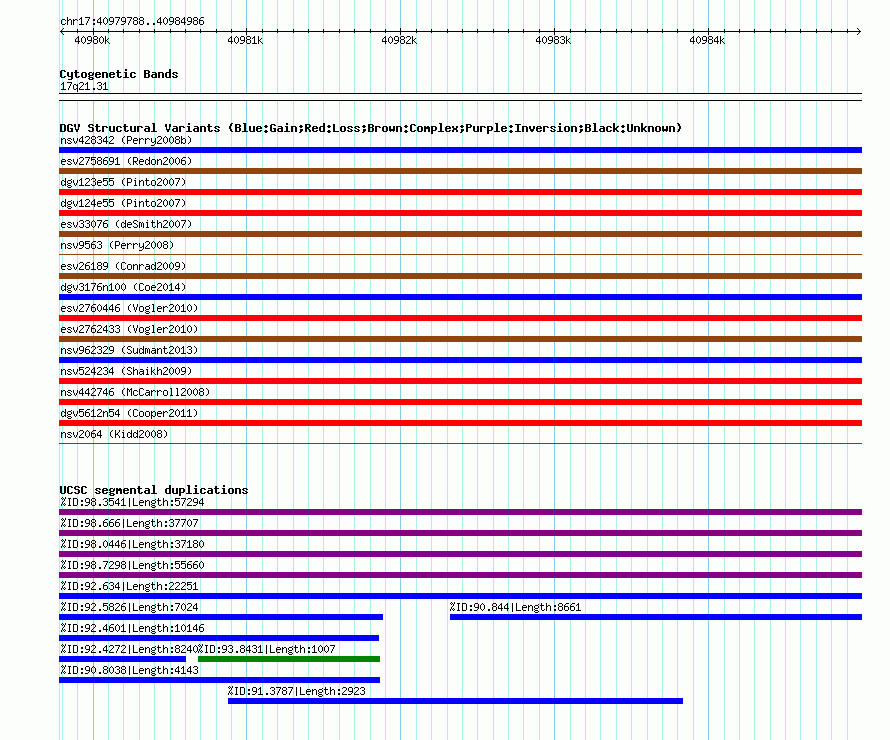The image size is (890, 740).
Task: Click the red loss bar under dgv123e55
Action: (x=460, y=192)
